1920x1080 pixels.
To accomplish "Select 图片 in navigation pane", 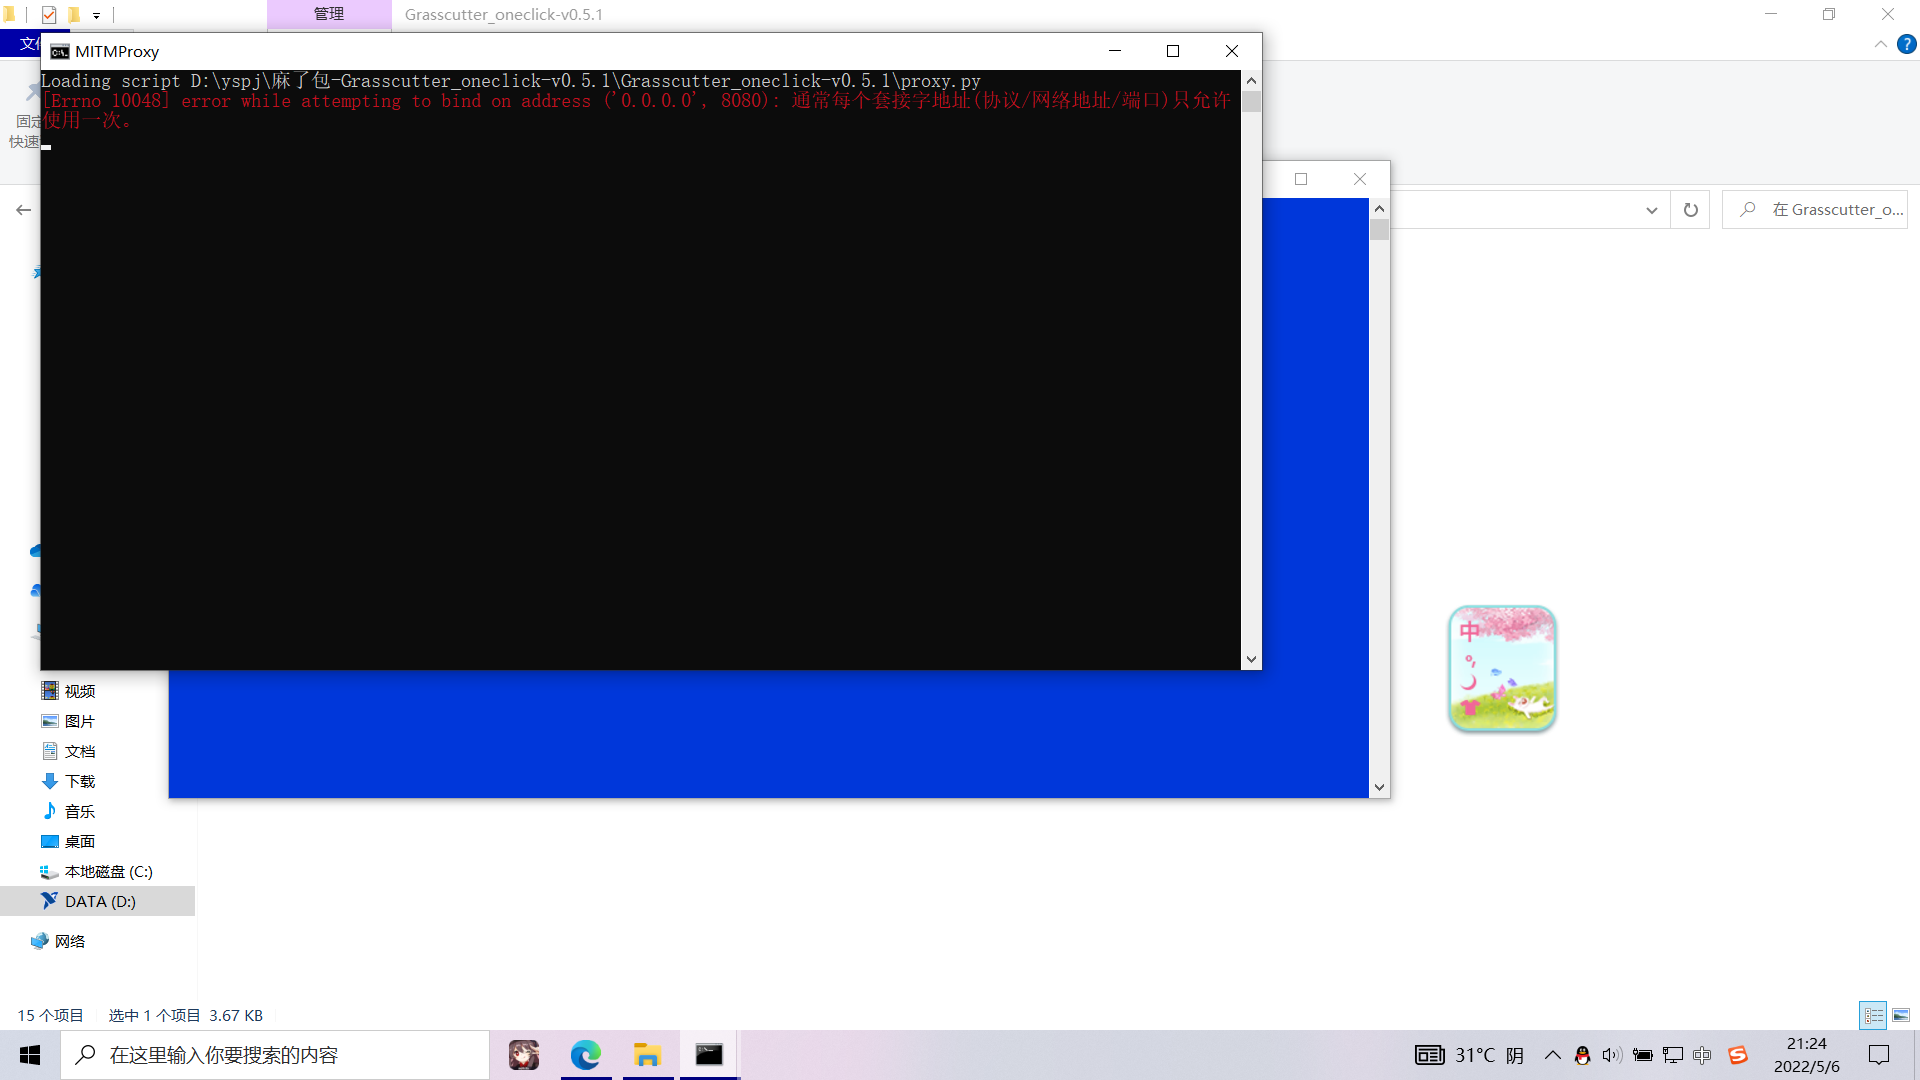I will click(80, 721).
